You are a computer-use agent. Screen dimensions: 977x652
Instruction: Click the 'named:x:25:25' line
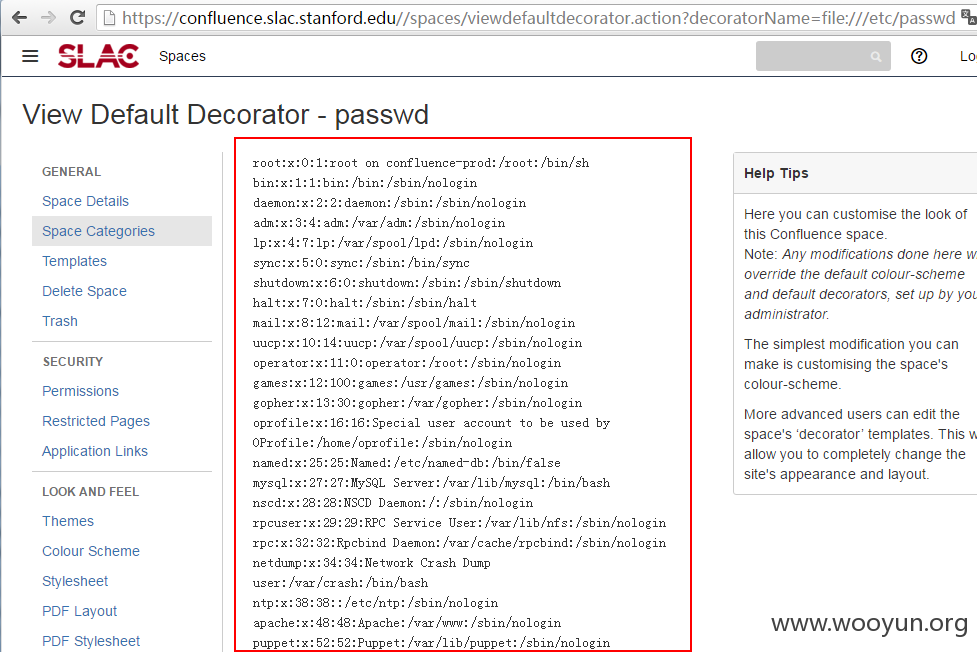click(x=406, y=463)
